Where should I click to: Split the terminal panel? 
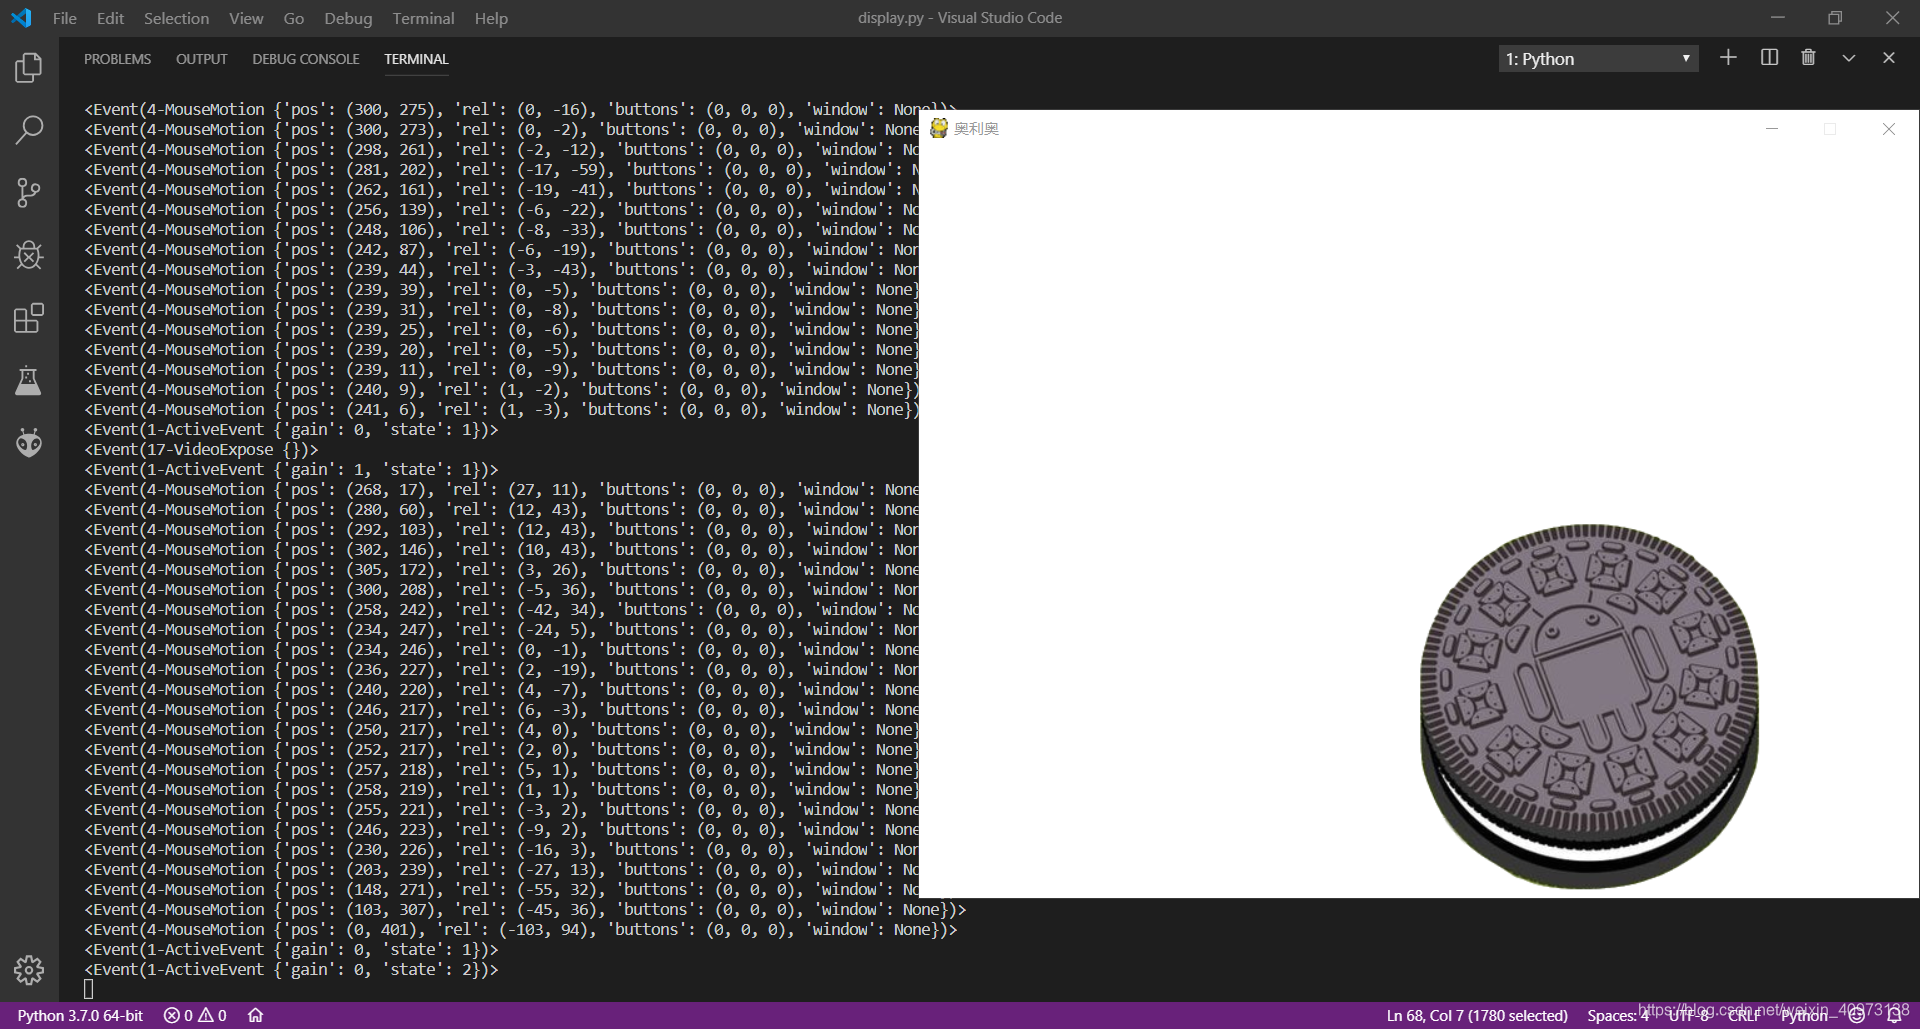[1769, 58]
